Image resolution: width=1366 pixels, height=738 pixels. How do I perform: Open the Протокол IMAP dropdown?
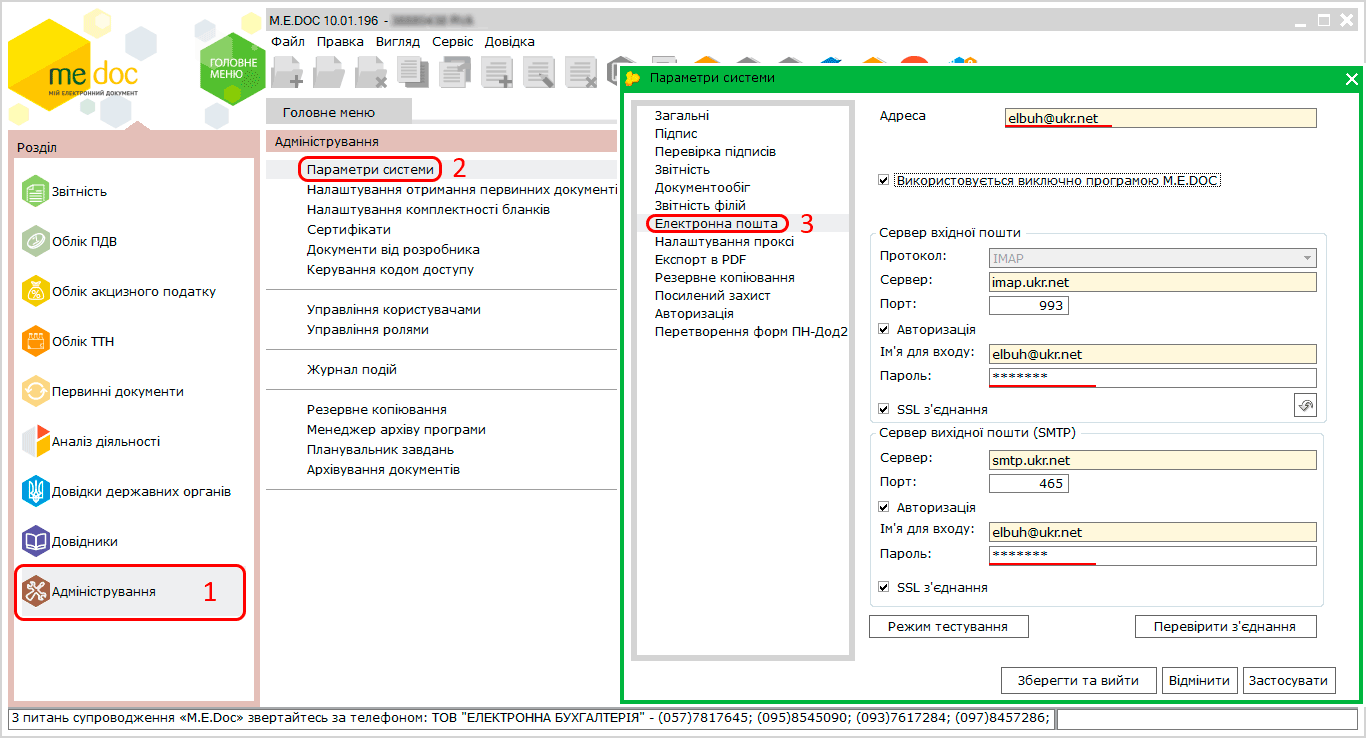pos(1152,258)
